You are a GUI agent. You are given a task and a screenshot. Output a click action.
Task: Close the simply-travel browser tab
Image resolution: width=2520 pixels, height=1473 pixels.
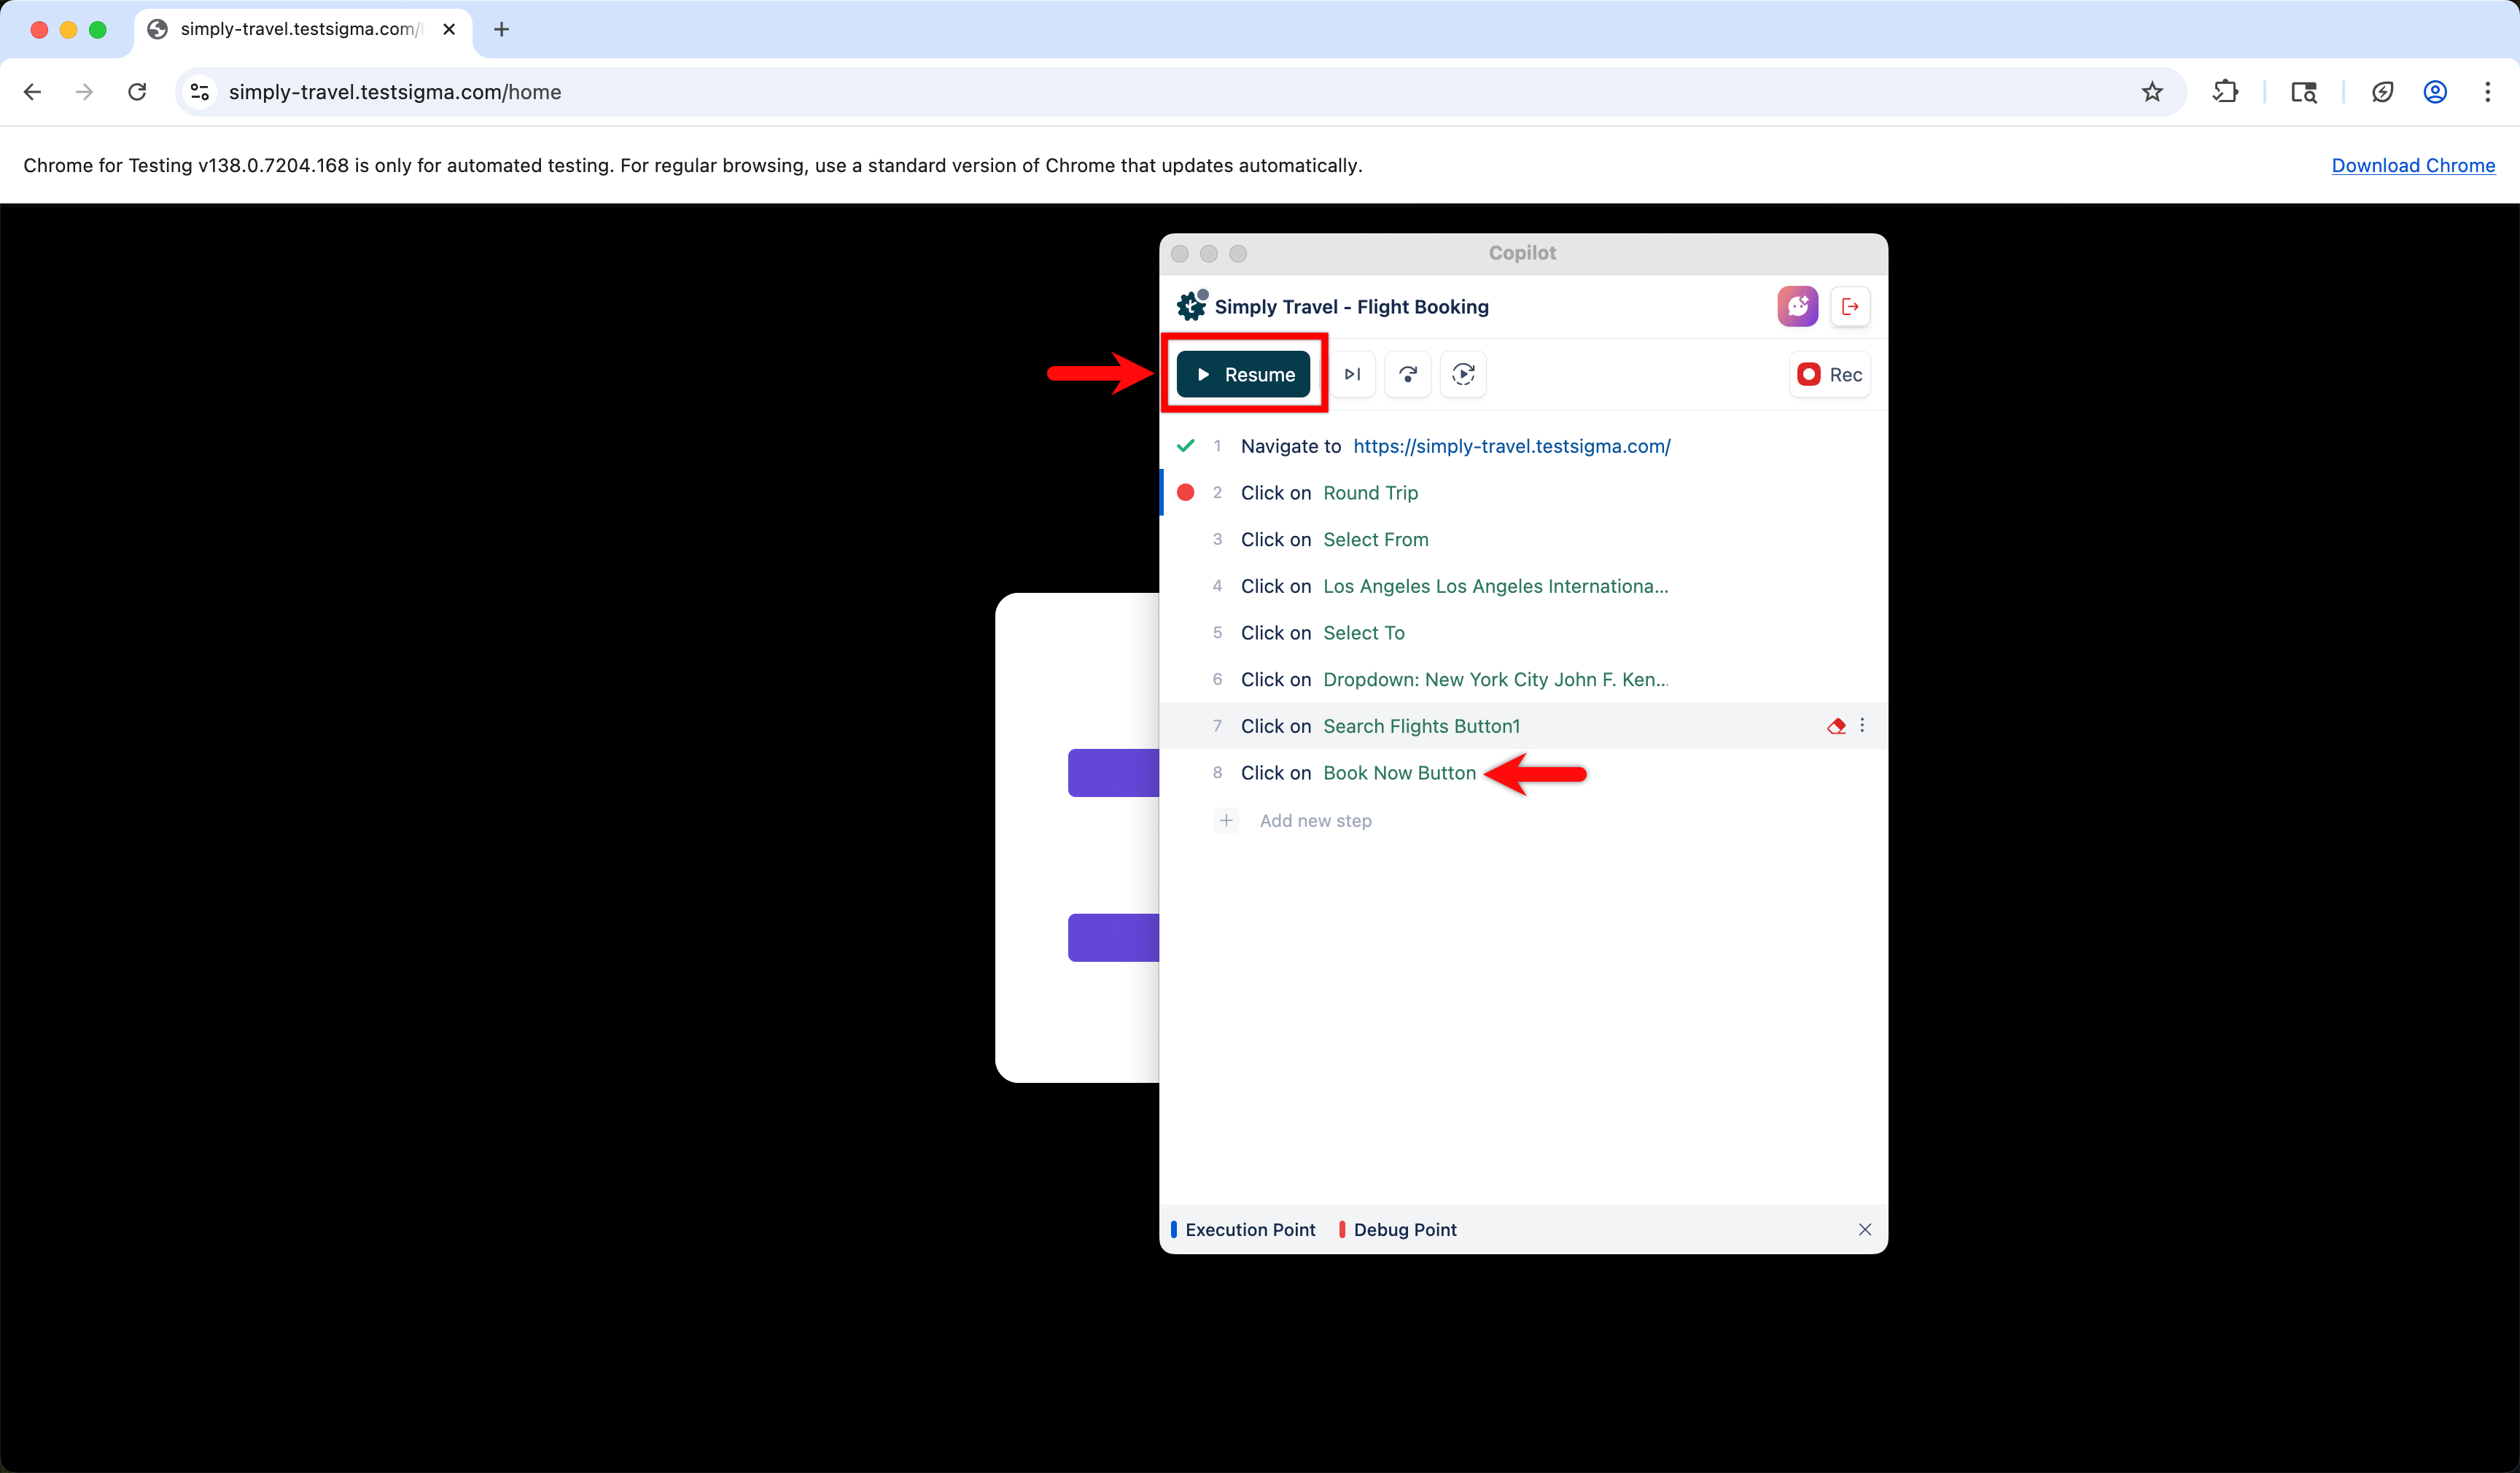click(x=449, y=29)
